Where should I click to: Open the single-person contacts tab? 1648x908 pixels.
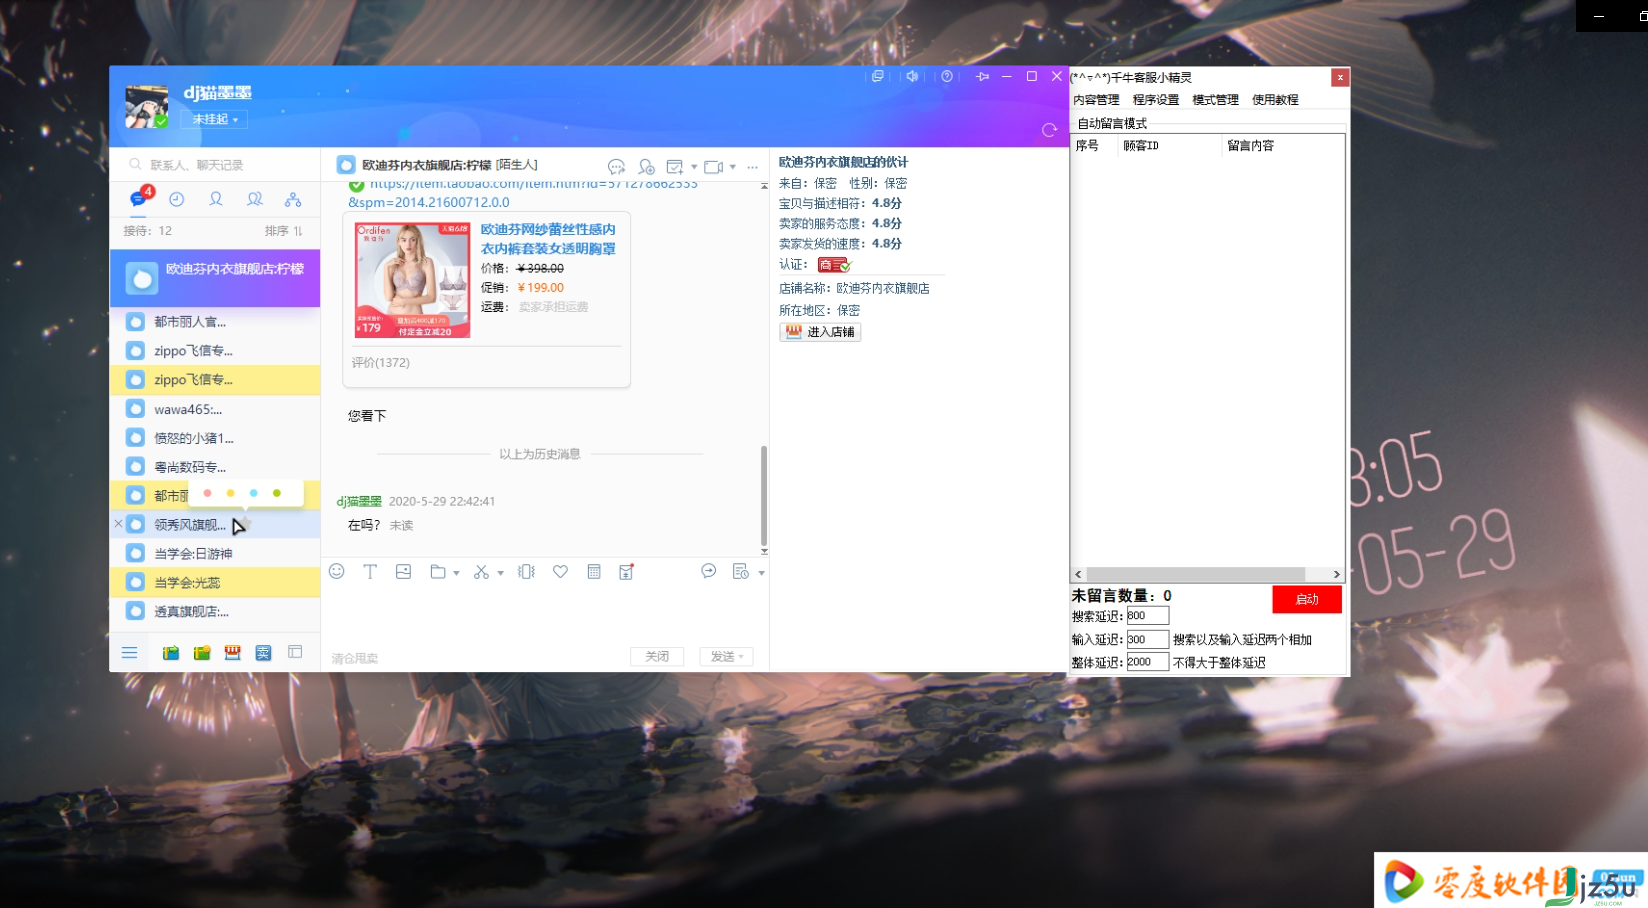pos(216,199)
